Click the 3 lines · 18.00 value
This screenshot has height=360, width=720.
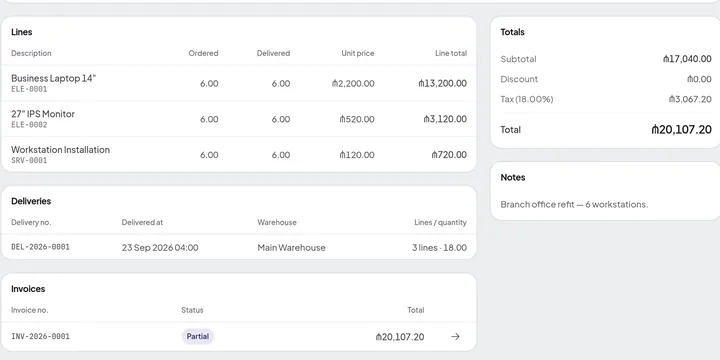[x=439, y=248]
